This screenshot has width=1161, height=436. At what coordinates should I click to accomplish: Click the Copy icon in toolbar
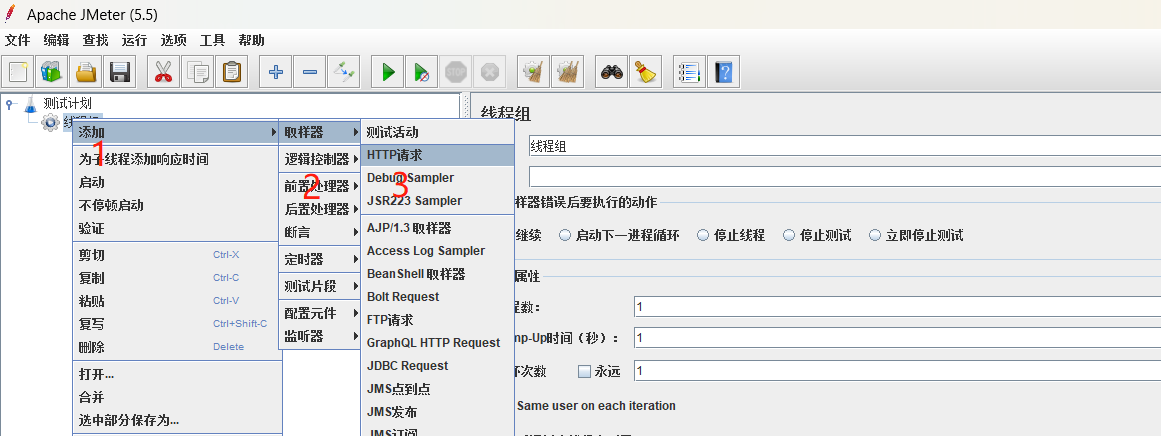(198, 73)
